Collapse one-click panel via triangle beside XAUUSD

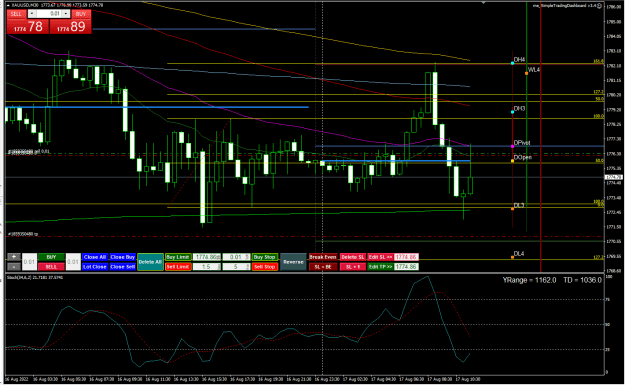[9, 5]
